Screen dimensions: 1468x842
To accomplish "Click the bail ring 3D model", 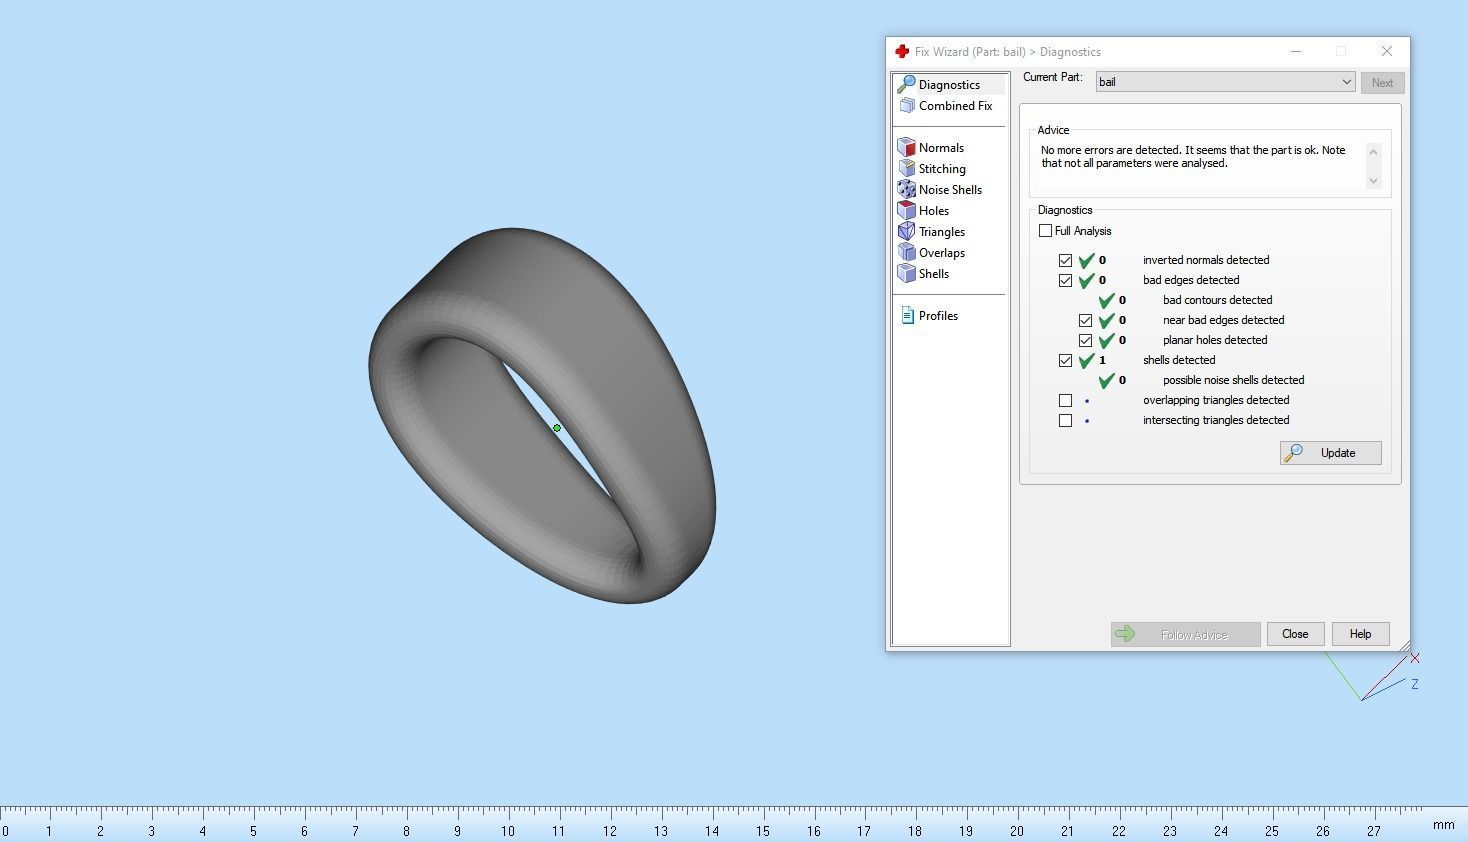I will [x=542, y=415].
